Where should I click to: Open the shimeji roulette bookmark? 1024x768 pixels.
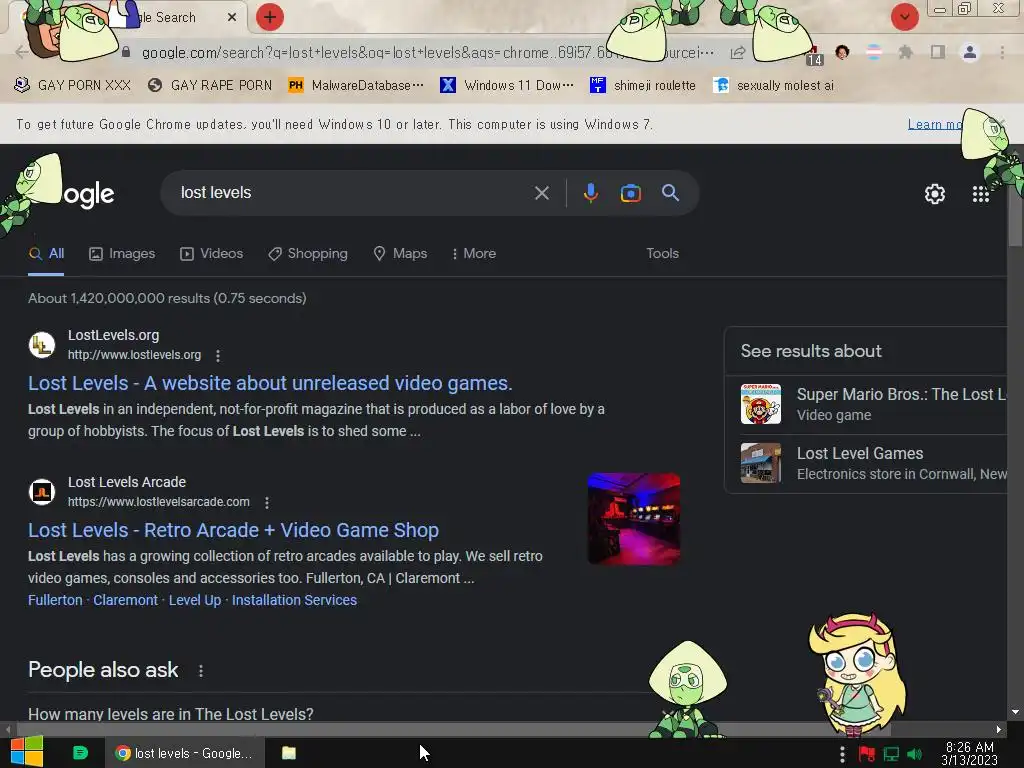(643, 86)
